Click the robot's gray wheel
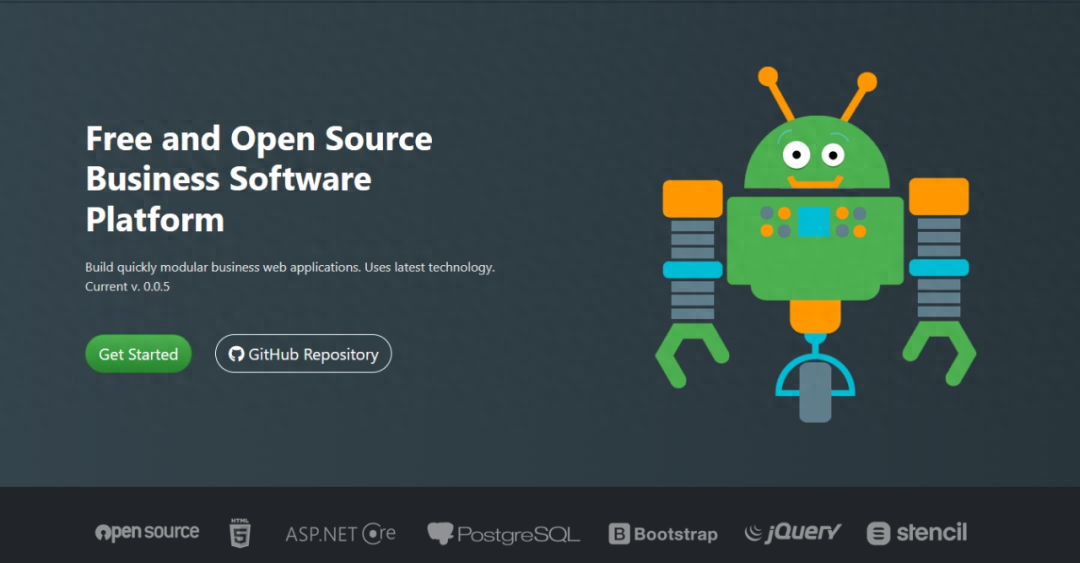Image resolution: width=1080 pixels, height=563 pixels. coord(815,392)
